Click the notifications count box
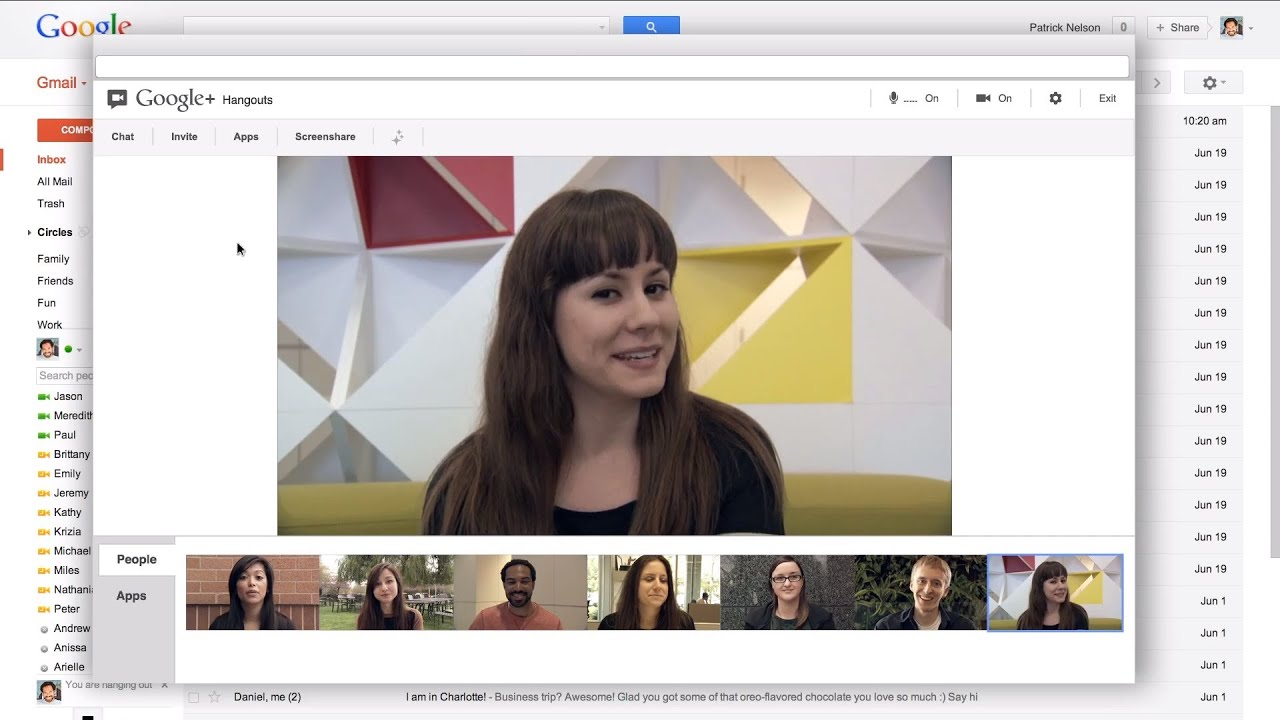 (1123, 28)
